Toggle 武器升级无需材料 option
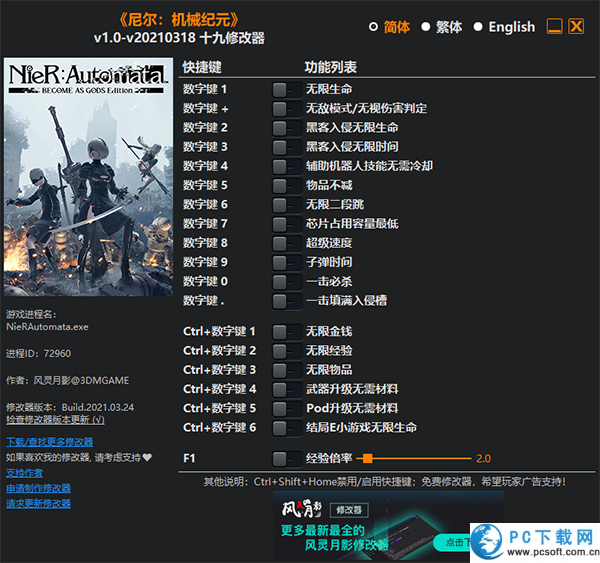This screenshot has height=563, width=600. click(287, 389)
